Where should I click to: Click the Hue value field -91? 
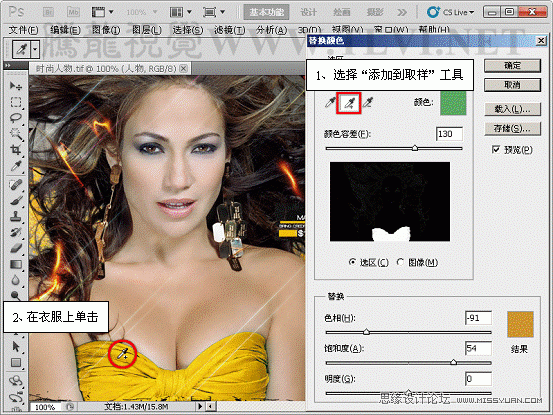coord(478,318)
